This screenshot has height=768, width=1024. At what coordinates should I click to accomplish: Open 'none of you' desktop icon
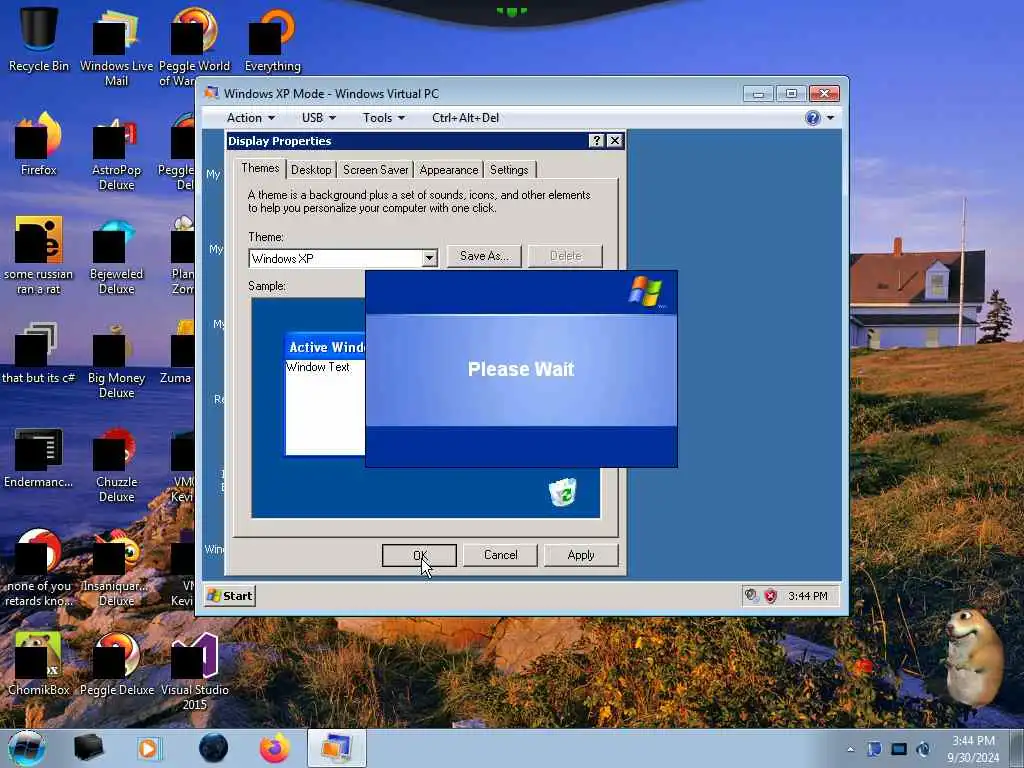tap(39, 567)
